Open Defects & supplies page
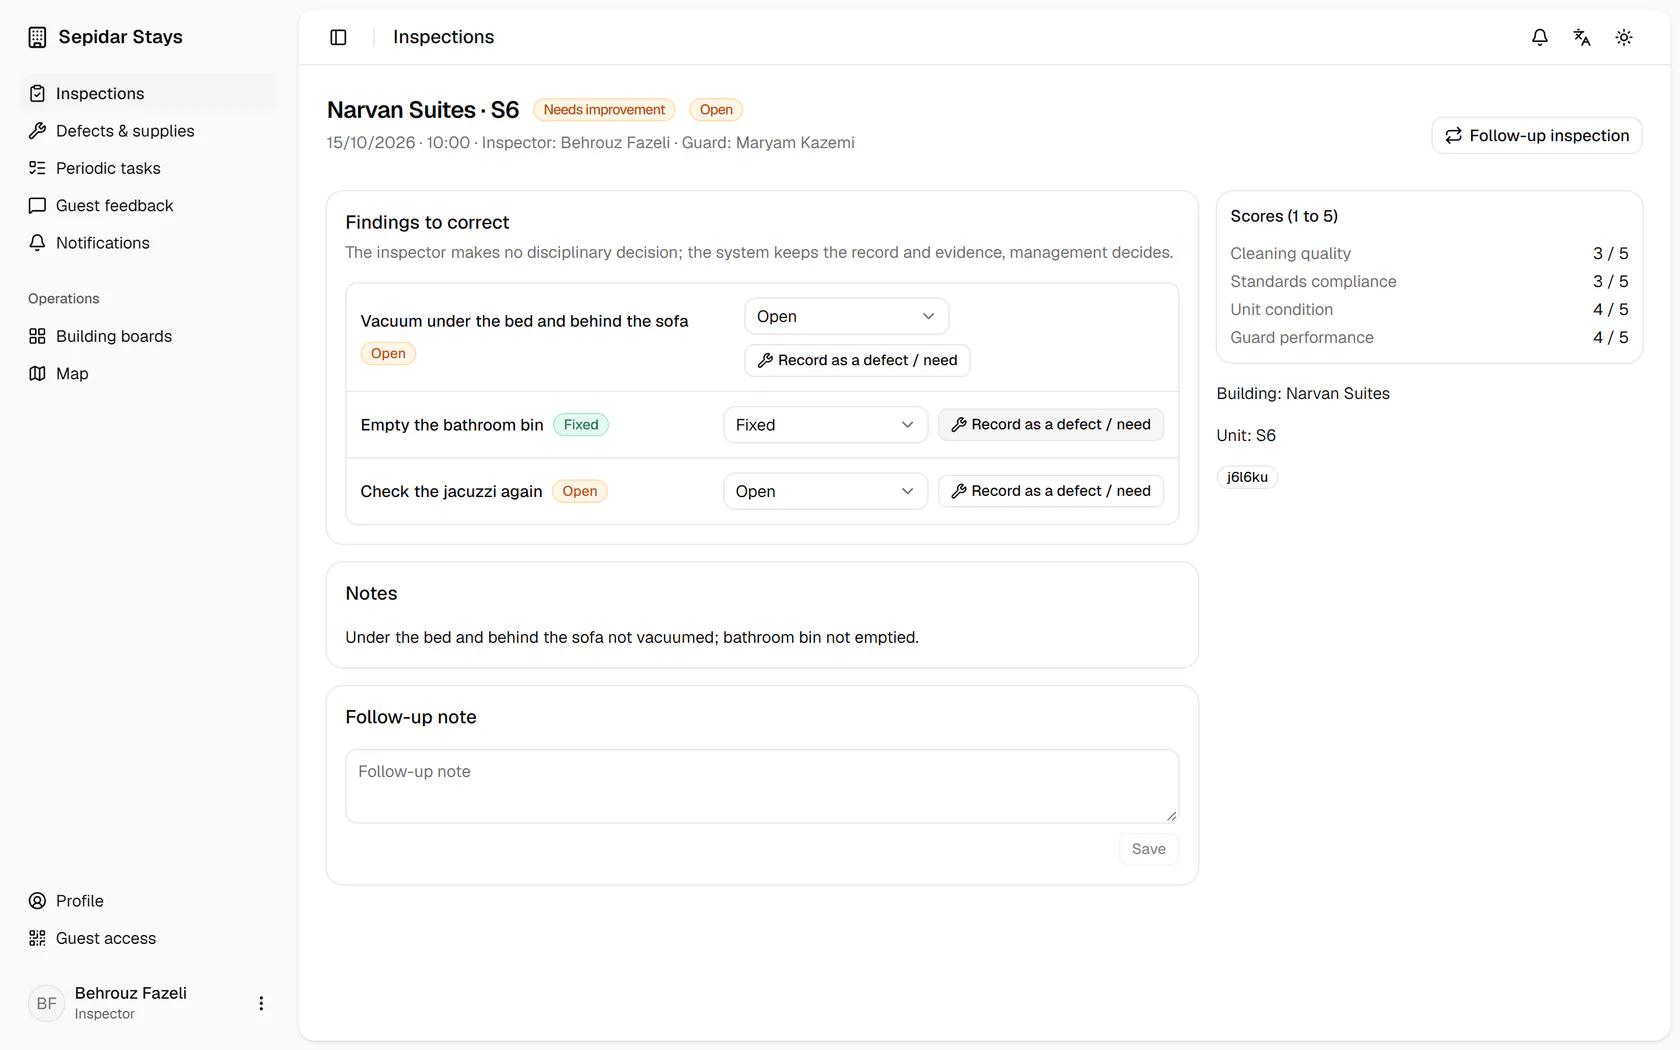 pos(149,131)
